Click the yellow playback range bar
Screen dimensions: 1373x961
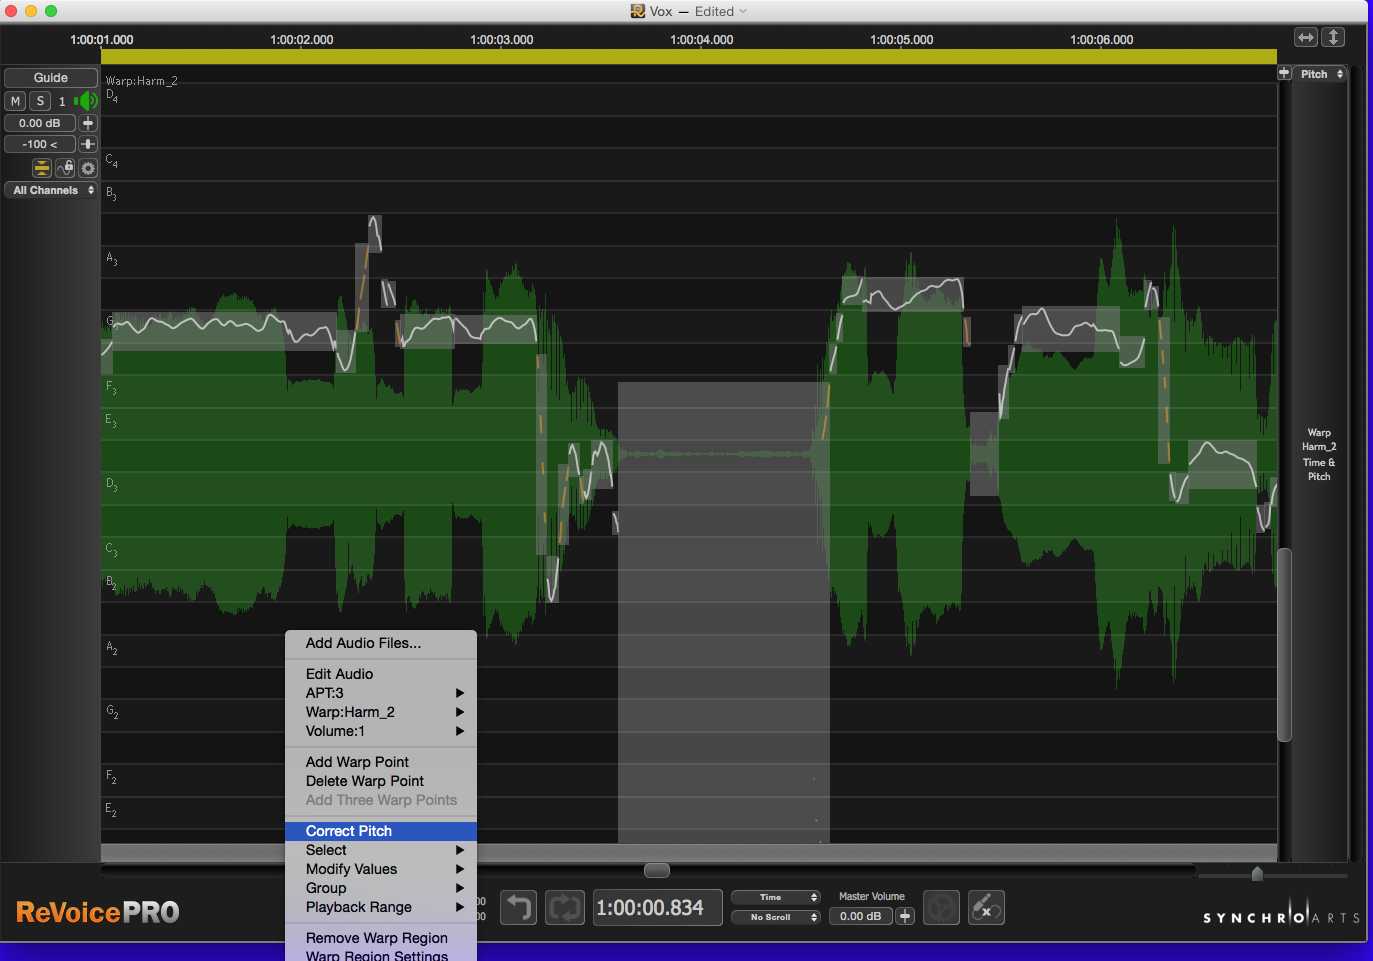[x=689, y=57]
